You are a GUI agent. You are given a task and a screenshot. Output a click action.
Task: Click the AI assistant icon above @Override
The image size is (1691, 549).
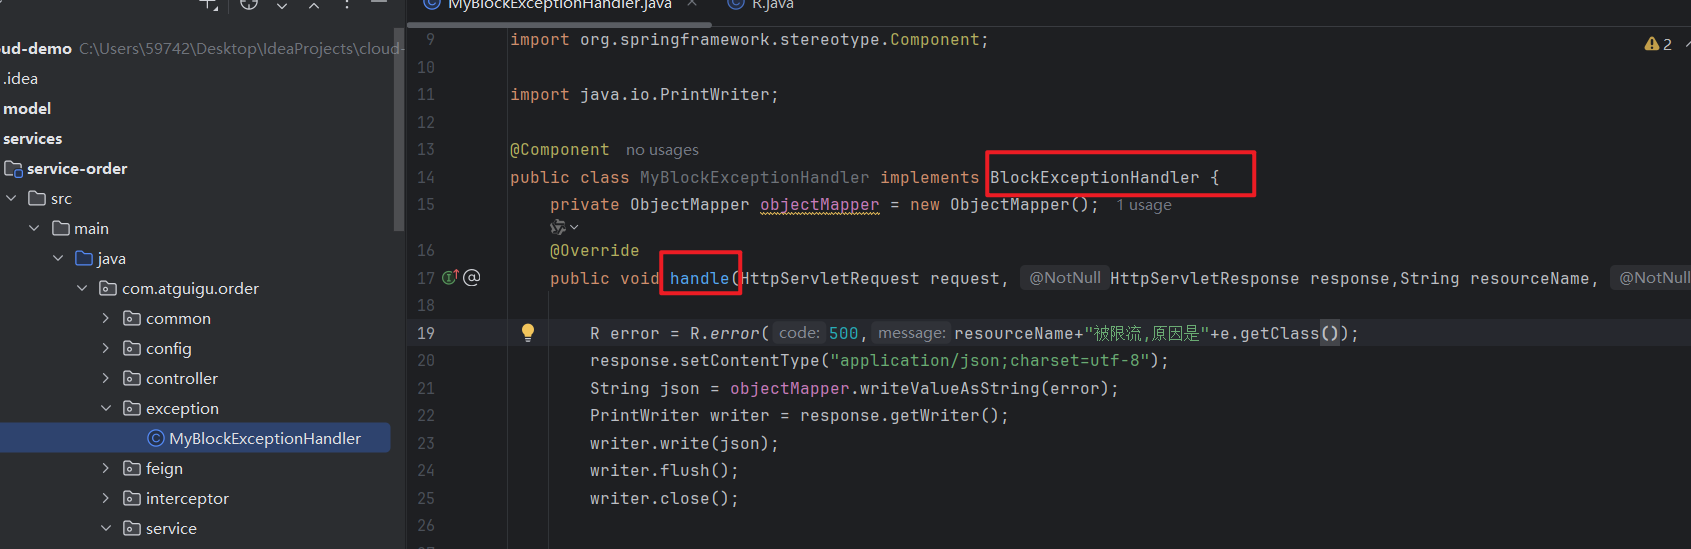click(557, 228)
